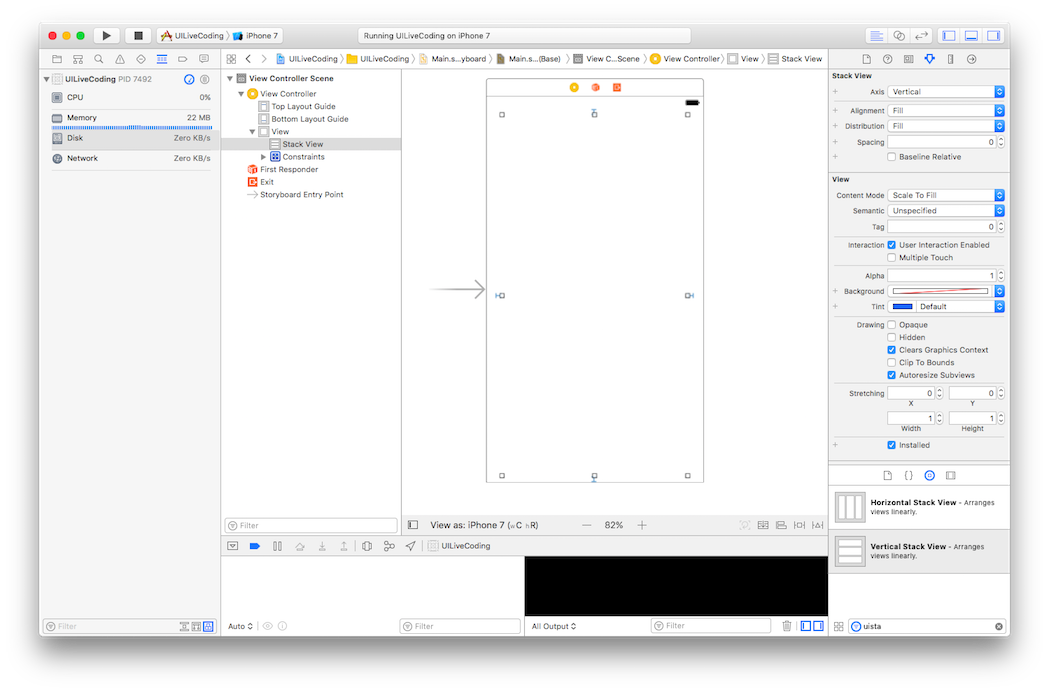Viewport: 1049px width, 692px height.
Task: Expand the Constraints tree item
Action: tap(264, 157)
